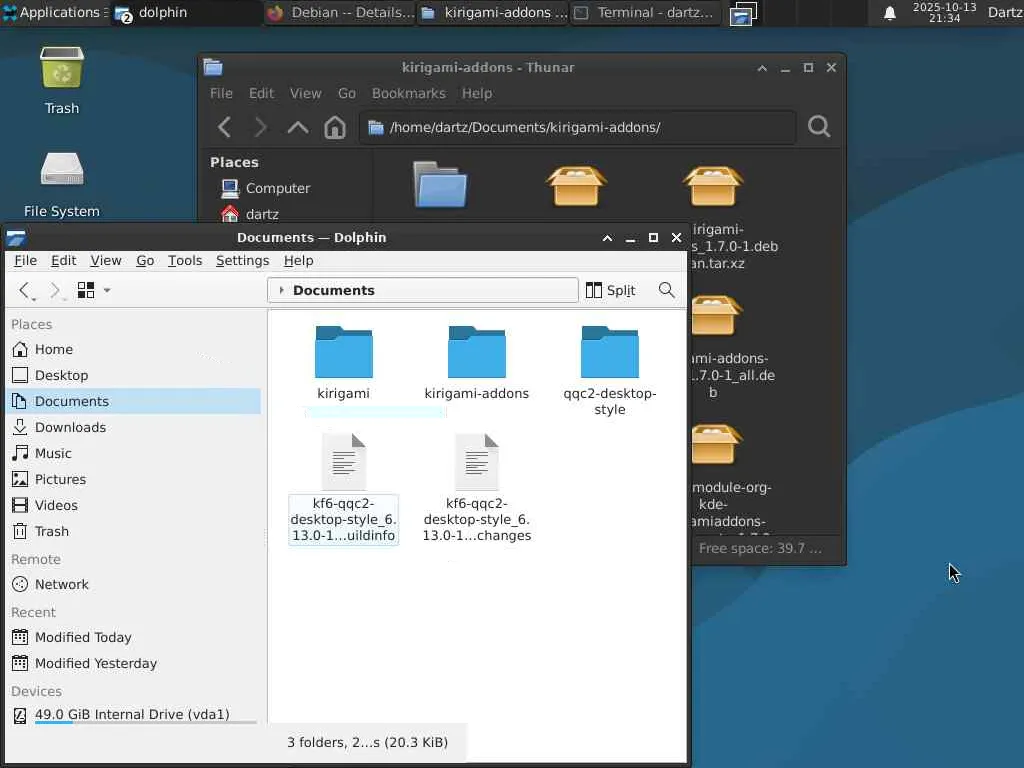The width and height of the screenshot is (1024, 768).
Task: Select the deb tar.xz package in Thunar
Action: (x=714, y=186)
